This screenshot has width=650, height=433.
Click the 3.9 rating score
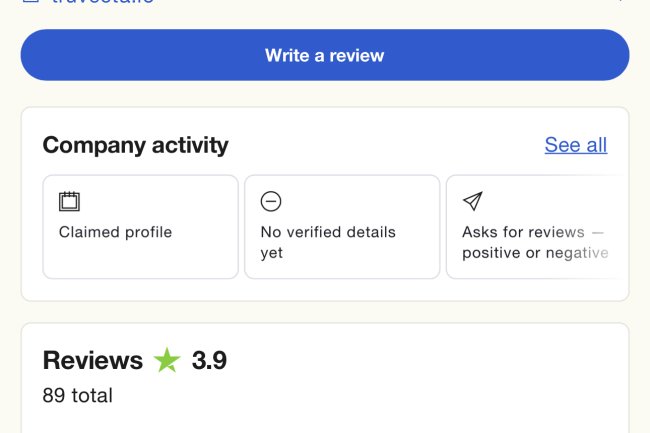tap(209, 360)
